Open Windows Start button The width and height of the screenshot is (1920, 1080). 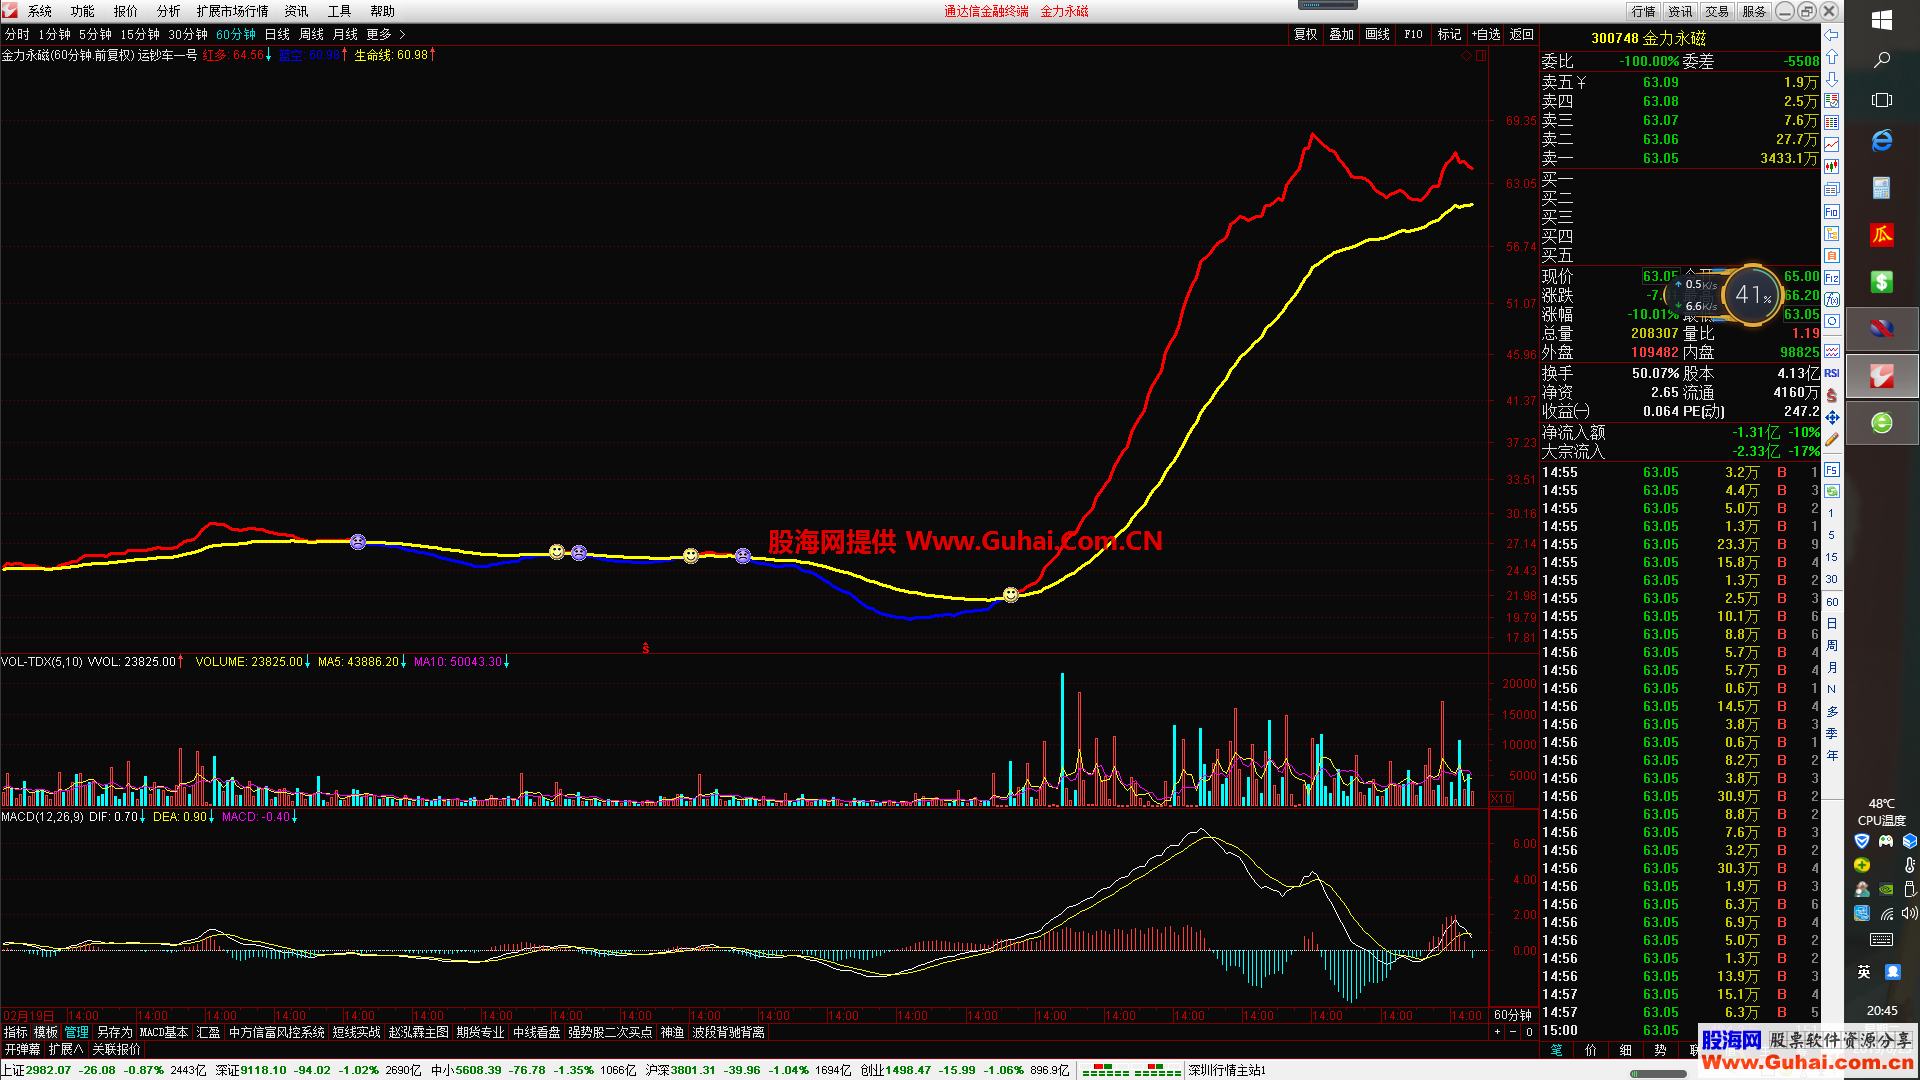coord(1881,21)
